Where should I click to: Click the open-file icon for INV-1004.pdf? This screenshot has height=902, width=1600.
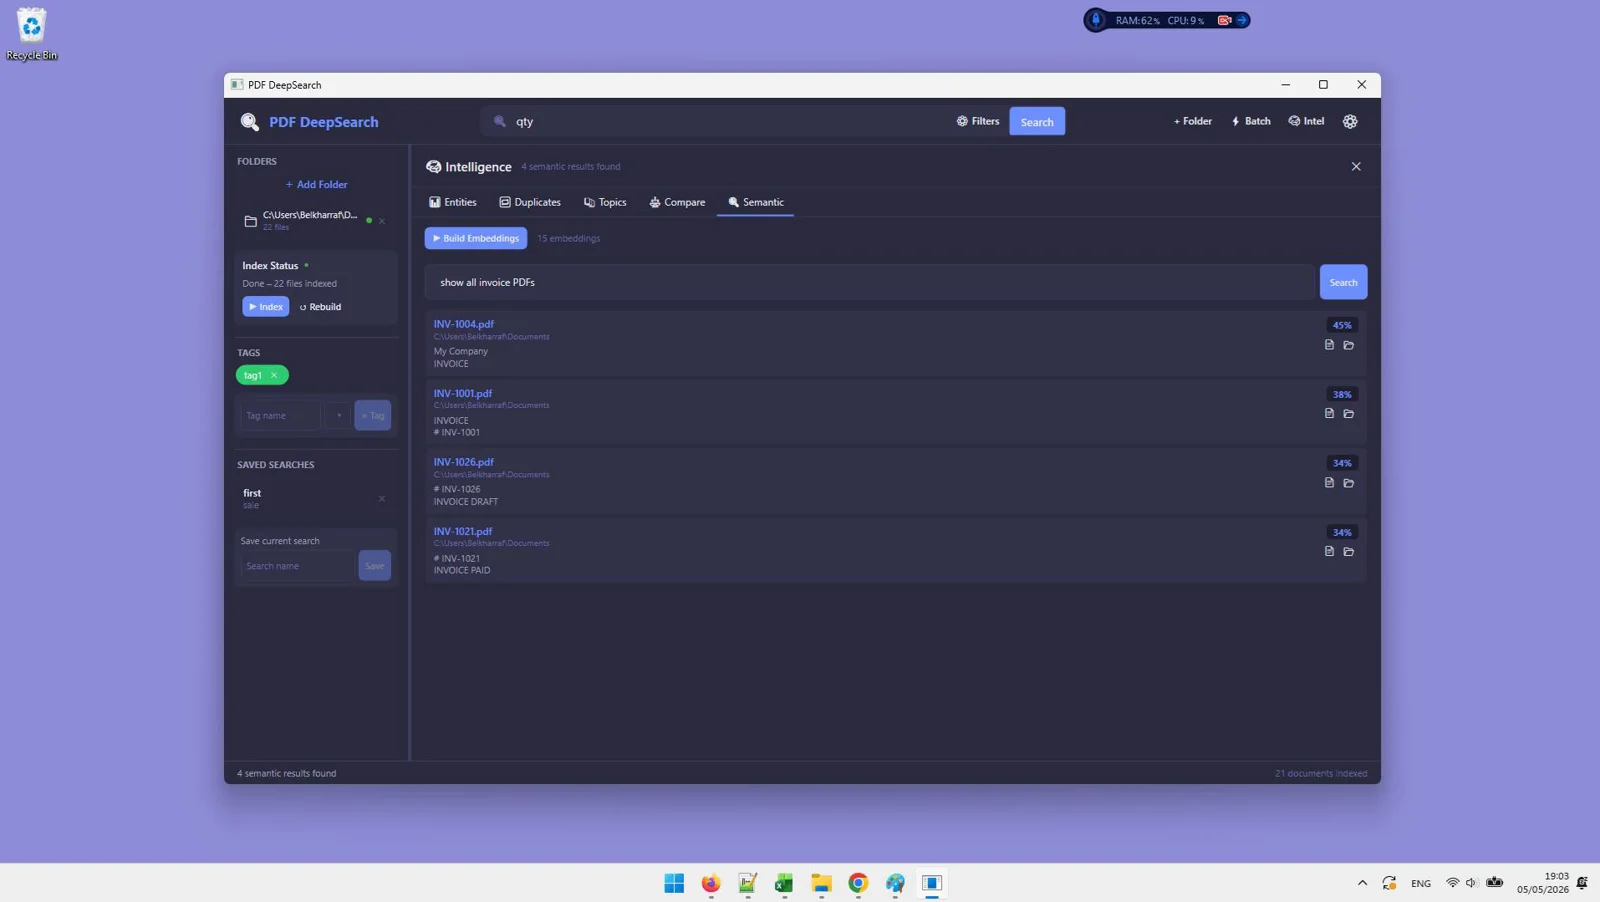click(x=1329, y=345)
